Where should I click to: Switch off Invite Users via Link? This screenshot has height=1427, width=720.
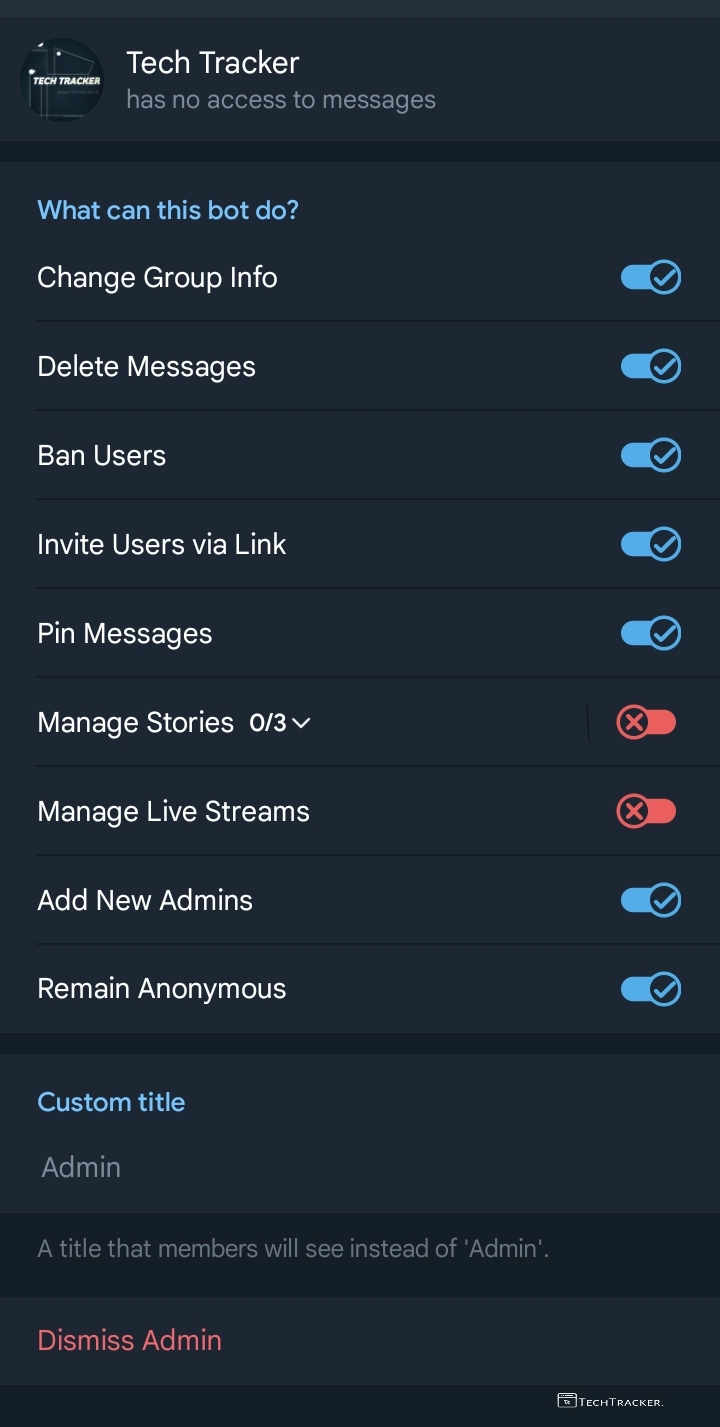tap(651, 545)
